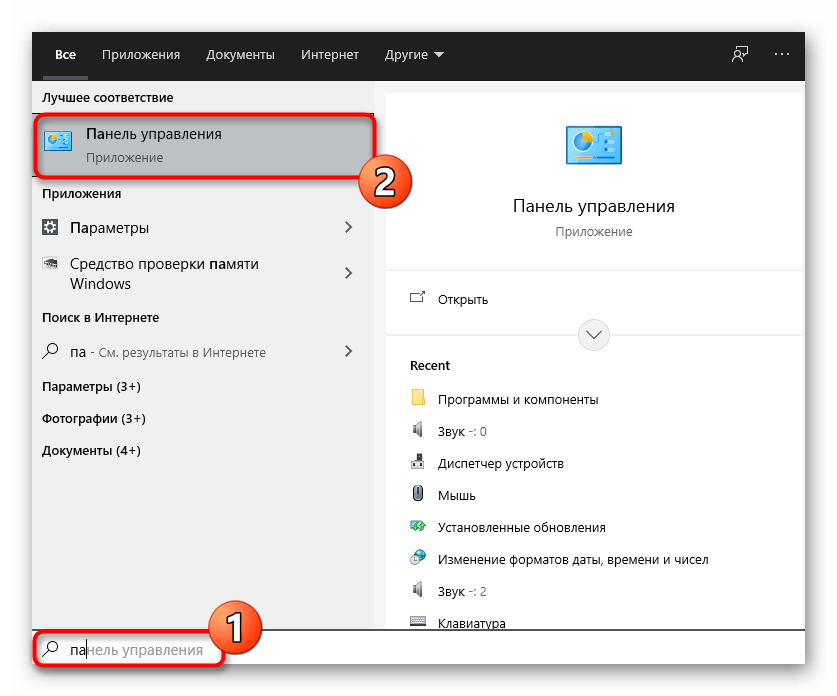The height and width of the screenshot is (696, 837).
Task: Expand the Другие filter dropdown
Action: [414, 55]
